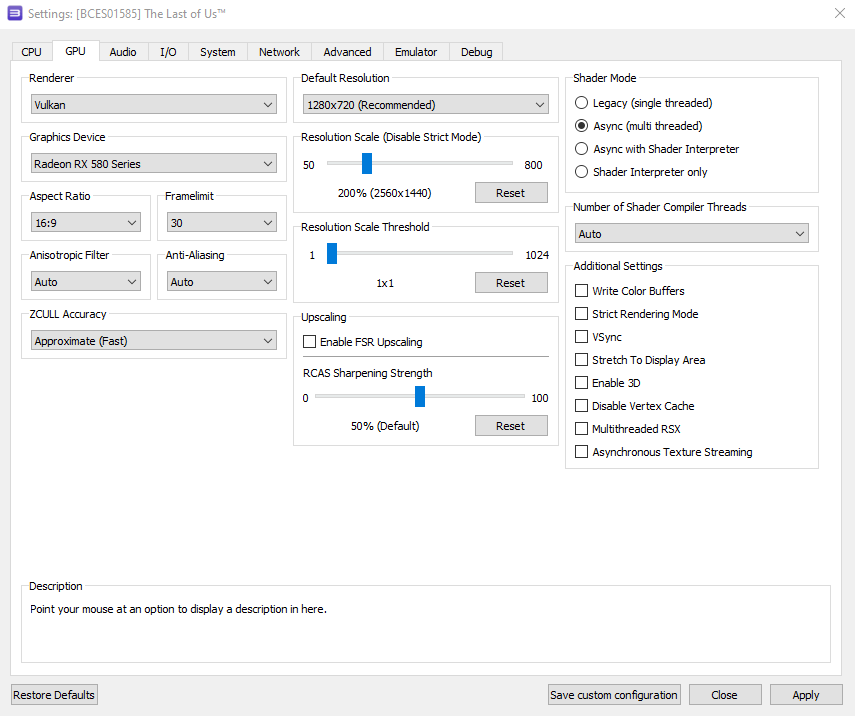The height and width of the screenshot is (716, 855).
Task: Reset the RCAS Sharpening Strength value
Action: 510,426
